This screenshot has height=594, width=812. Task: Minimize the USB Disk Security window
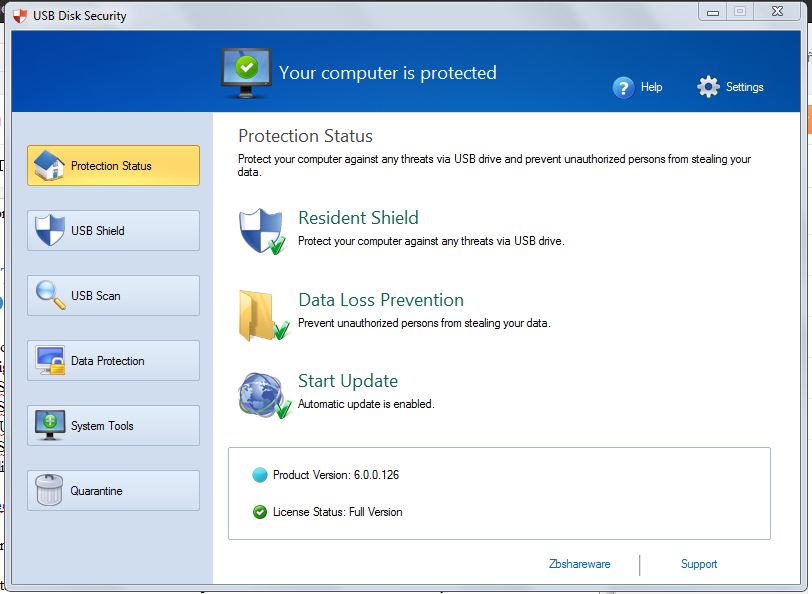[713, 12]
